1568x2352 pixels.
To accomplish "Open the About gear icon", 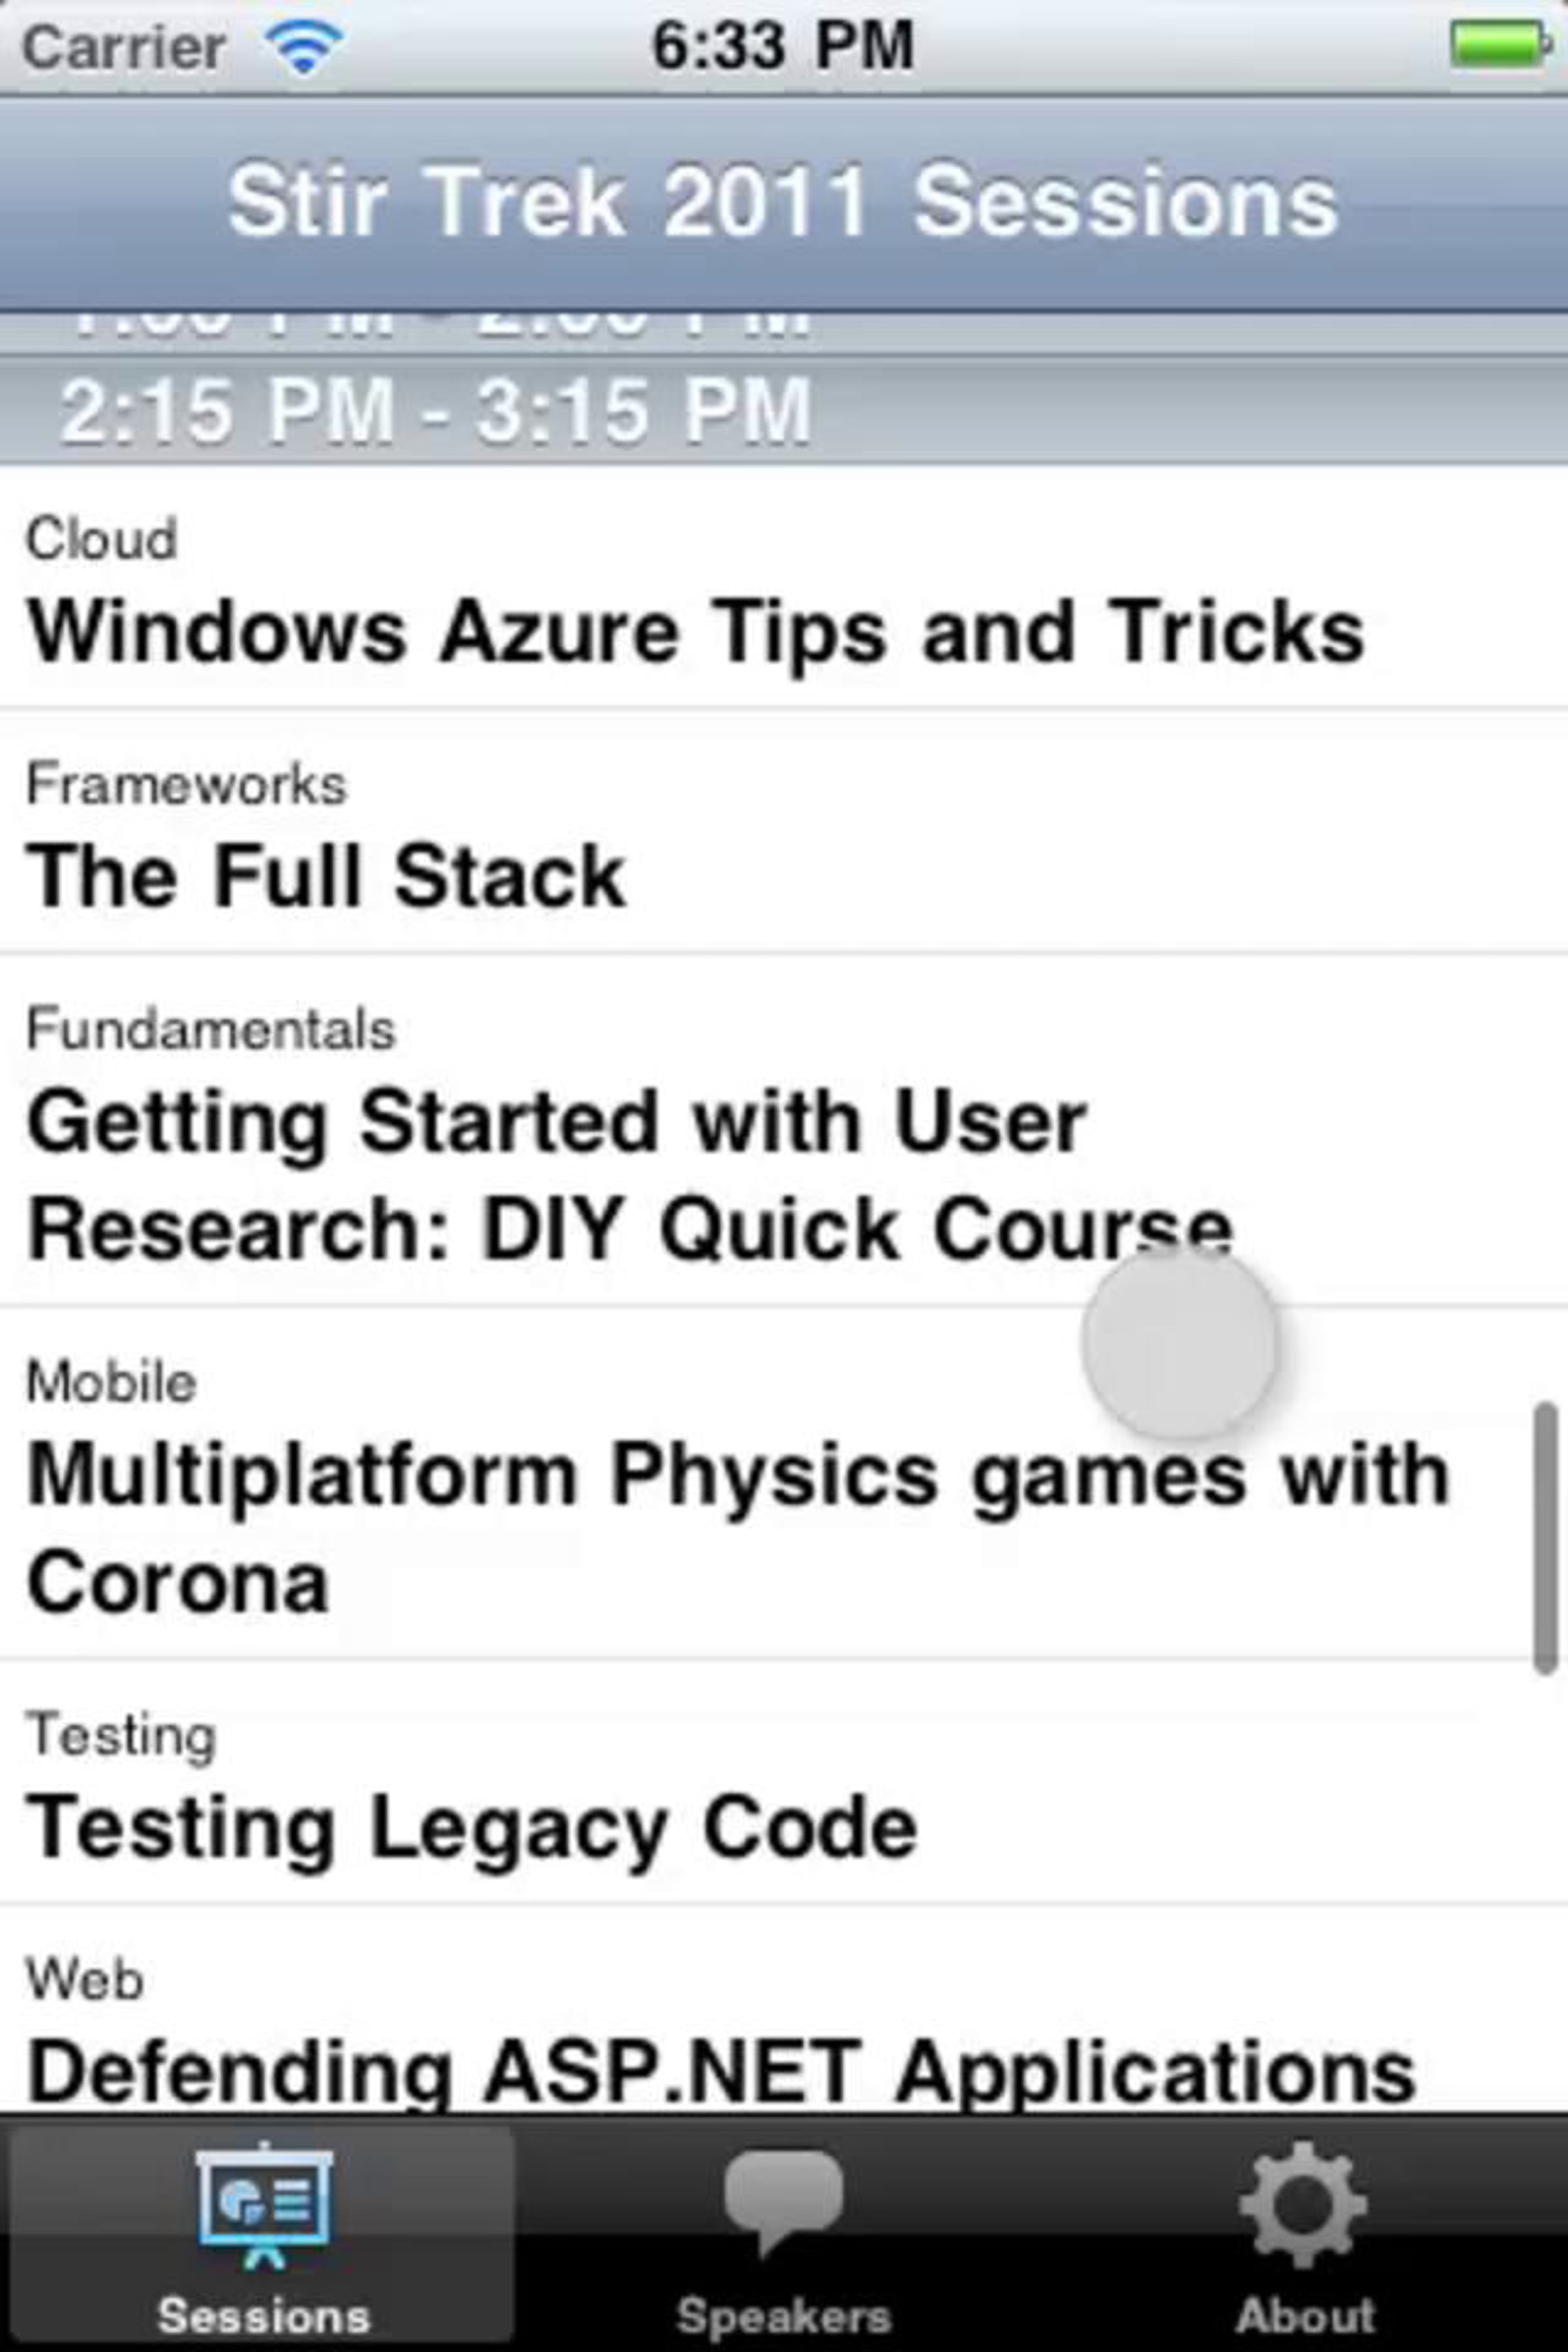I will [1303, 2204].
